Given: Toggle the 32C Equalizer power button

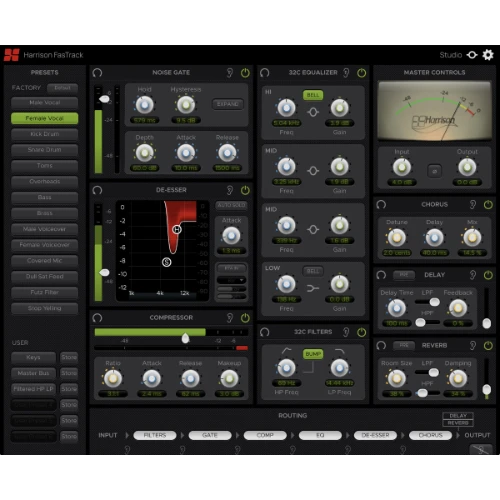Looking at the screenshot, I should [362, 73].
